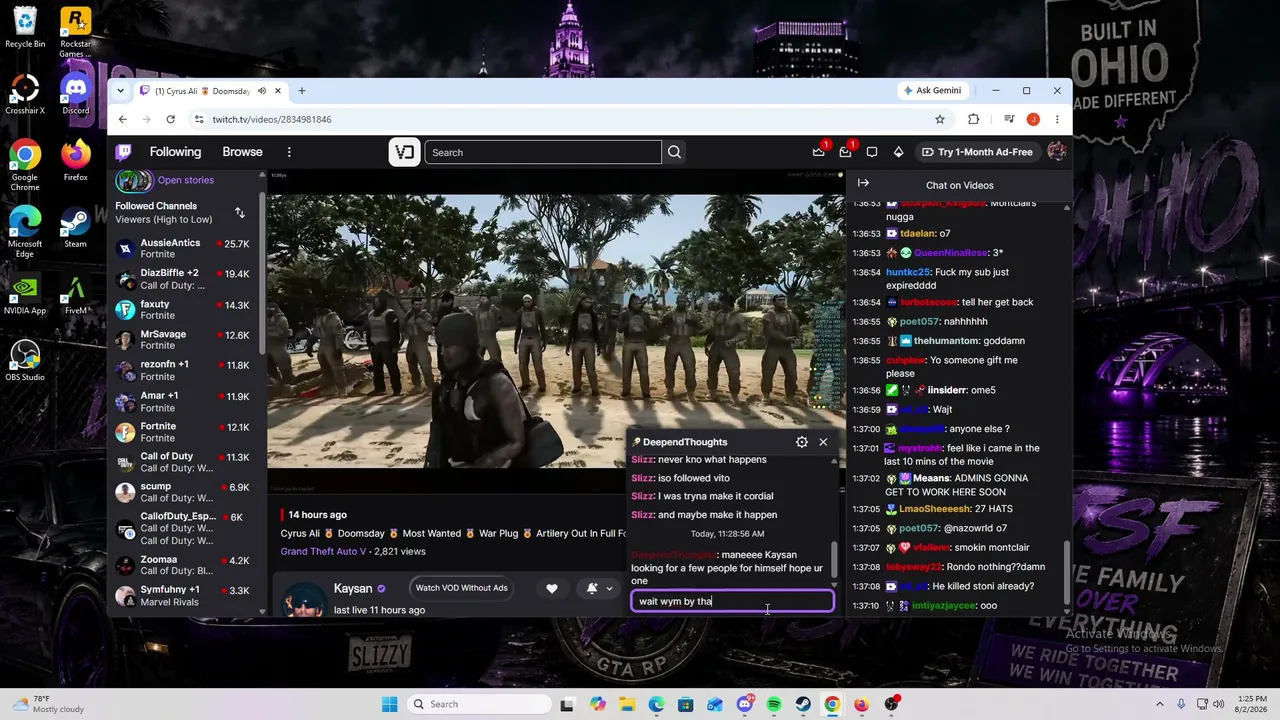
Task: Open the Twitch more options menu
Action: (289, 152)
